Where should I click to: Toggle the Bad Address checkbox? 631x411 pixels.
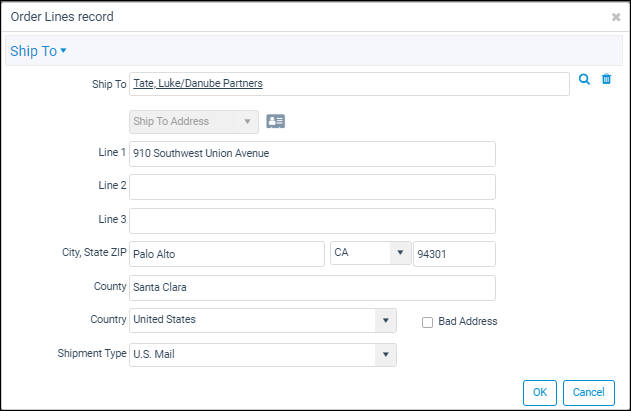point(427,322)
